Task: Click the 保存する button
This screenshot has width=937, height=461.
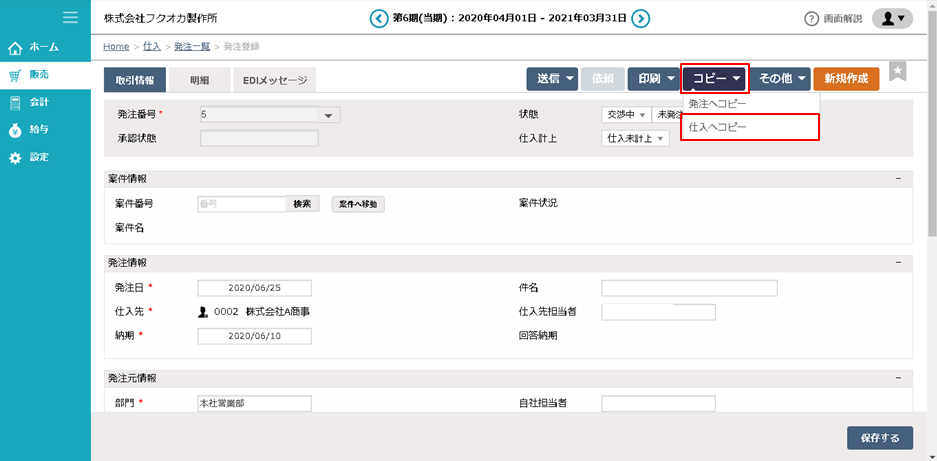Action: (879, 438)
